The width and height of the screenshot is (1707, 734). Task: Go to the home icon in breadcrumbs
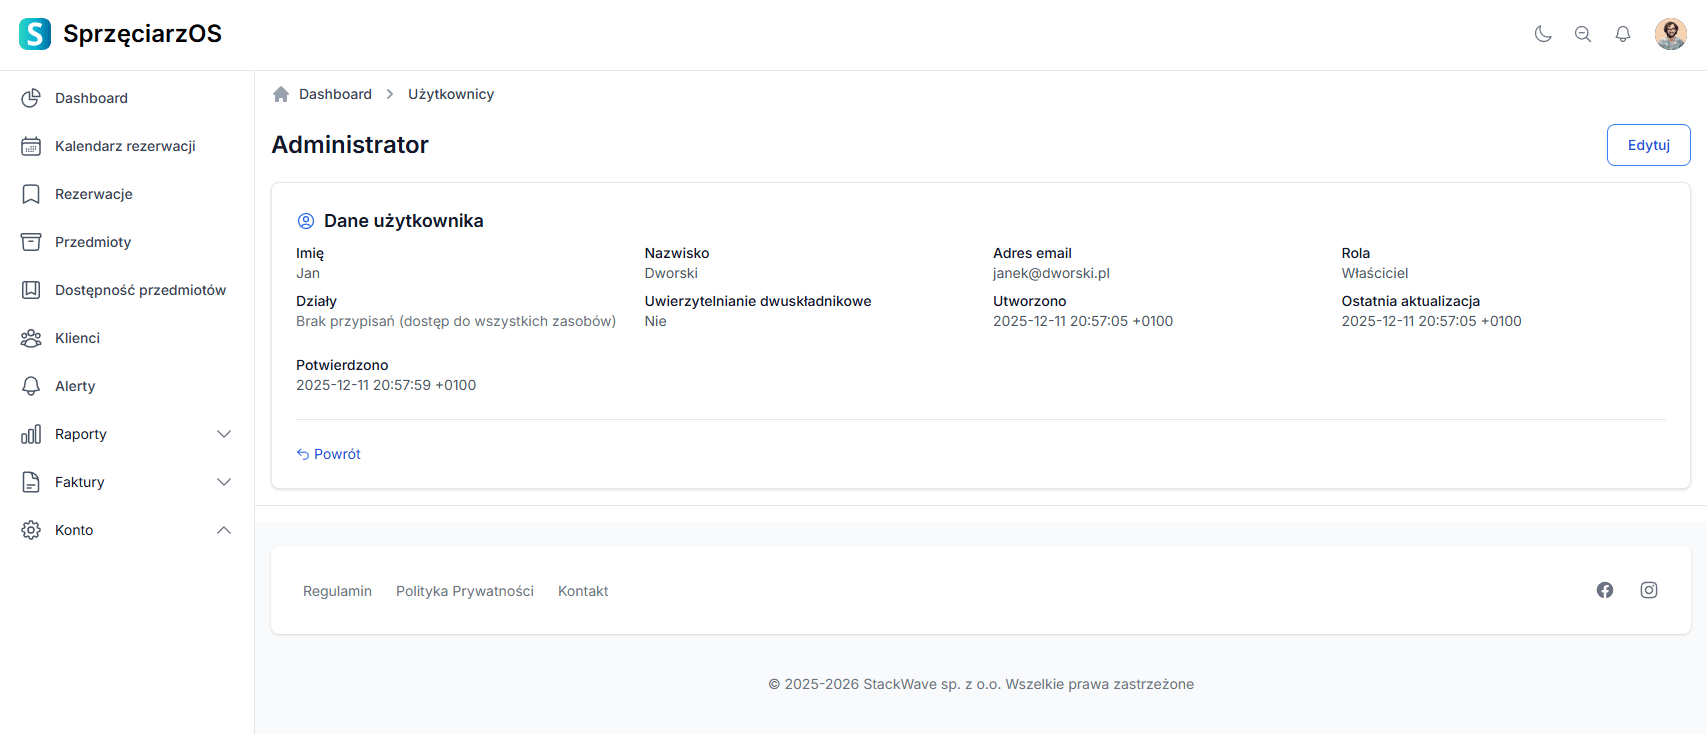[281, 94]
